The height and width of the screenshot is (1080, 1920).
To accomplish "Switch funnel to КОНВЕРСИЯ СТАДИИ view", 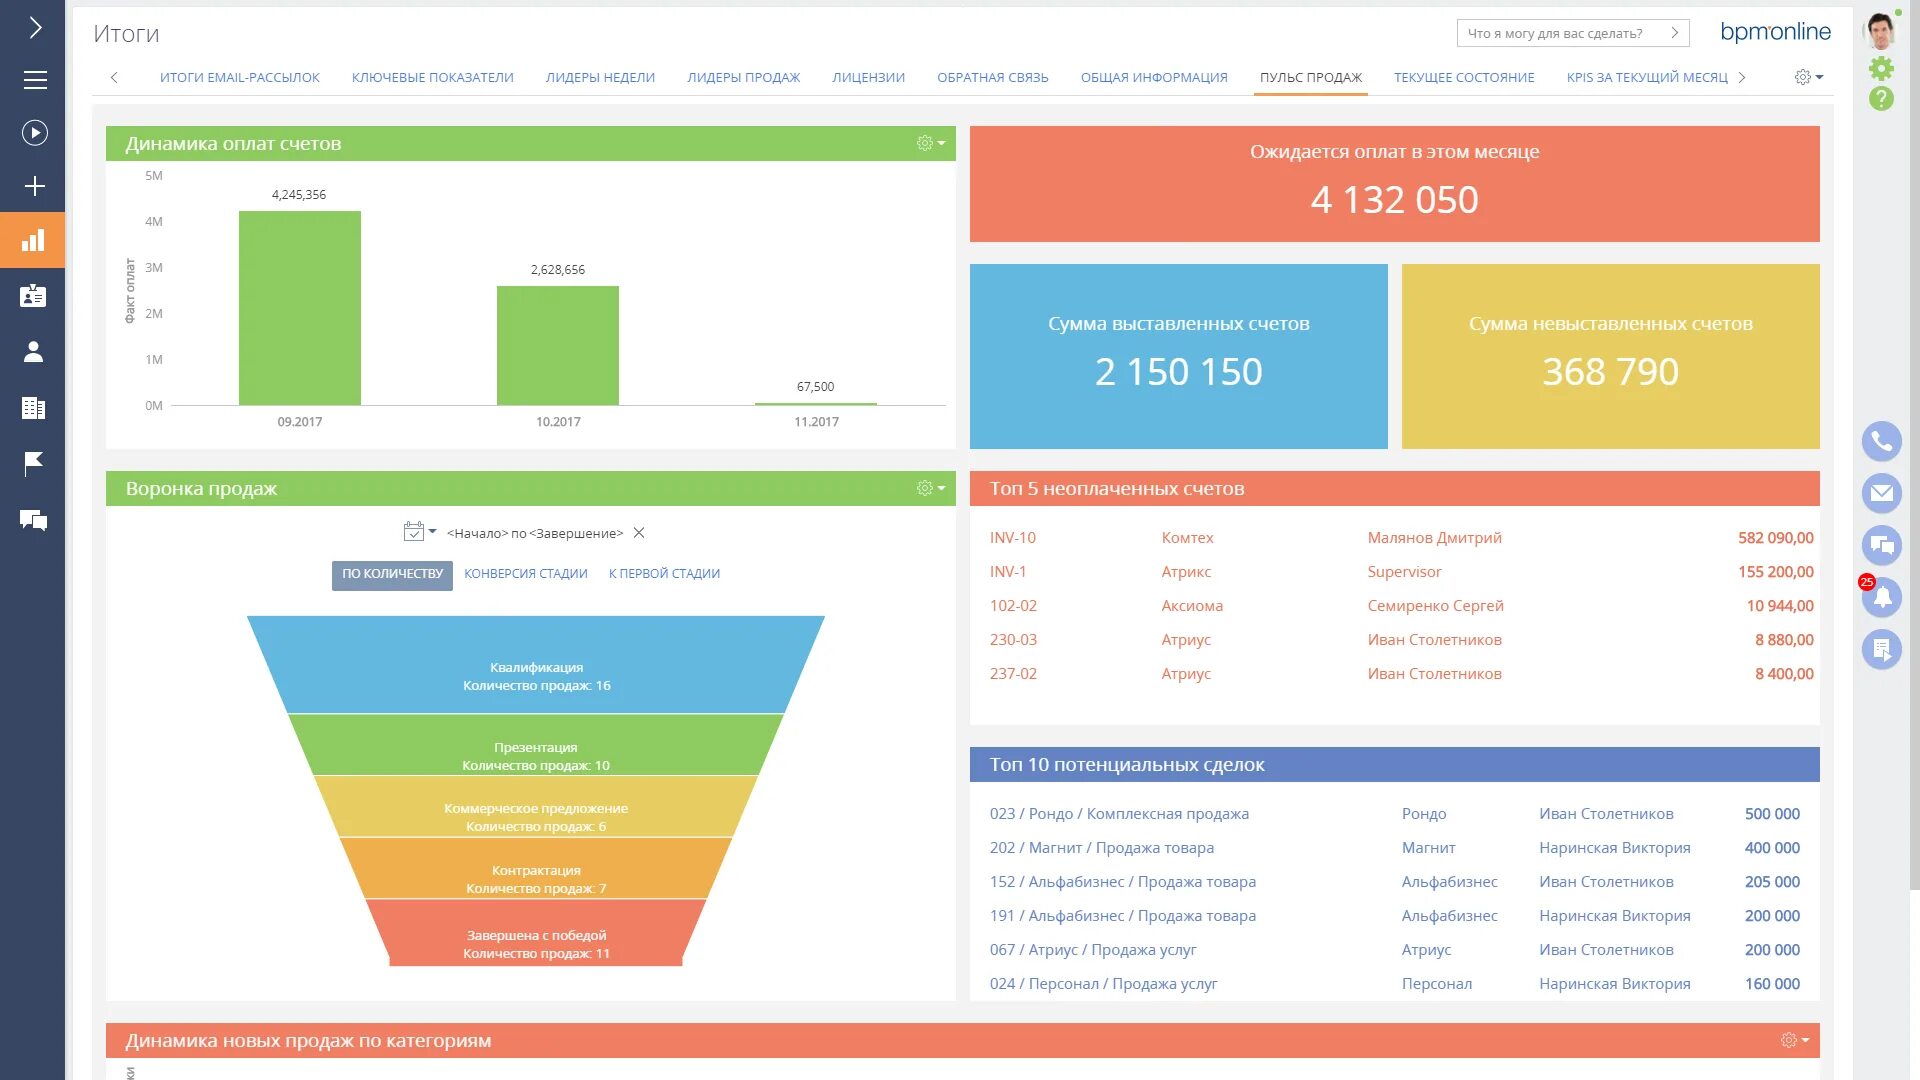I will pos(525,574).
